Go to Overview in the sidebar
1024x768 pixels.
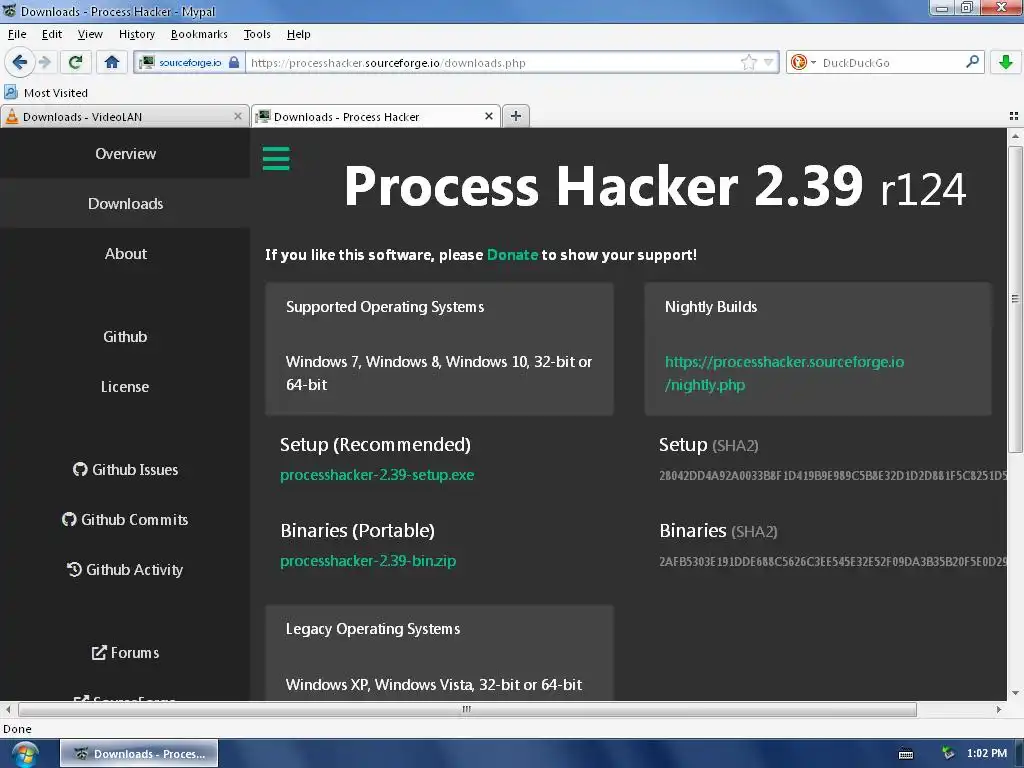(x=125, y=153)
